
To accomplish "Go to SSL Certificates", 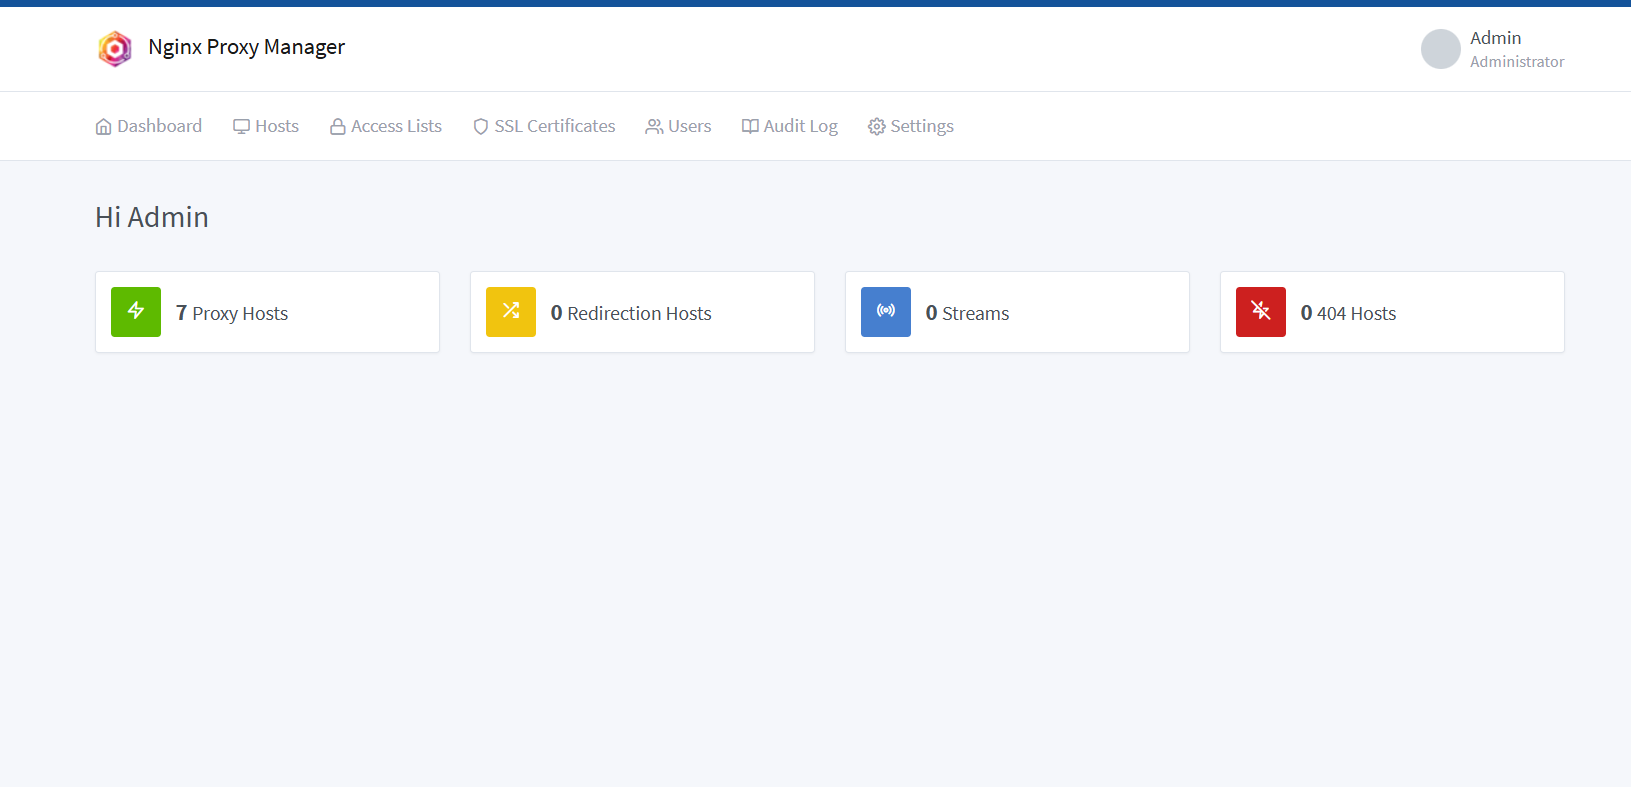I will pyautogui.click(x=544, y=126).
